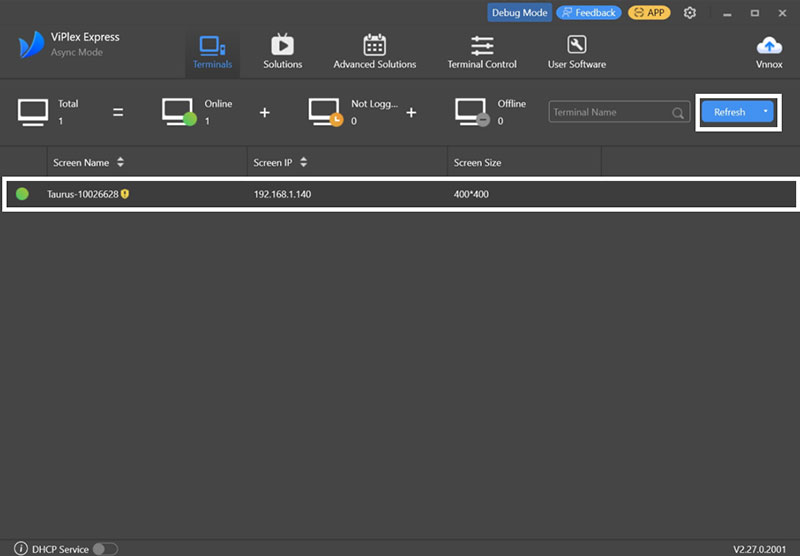Filter by Online terminals icon
This screenshot has height=556, width=800.
pos(179,112)
